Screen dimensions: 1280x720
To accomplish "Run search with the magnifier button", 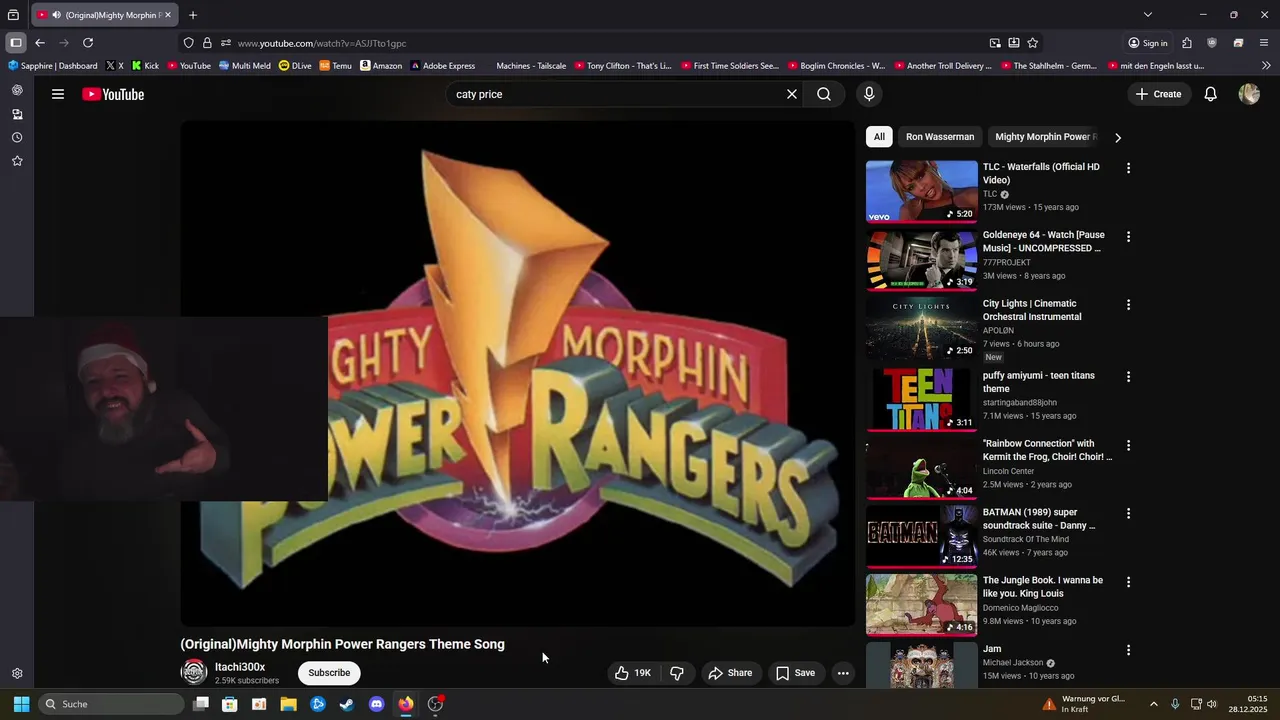I will [824, 94].
